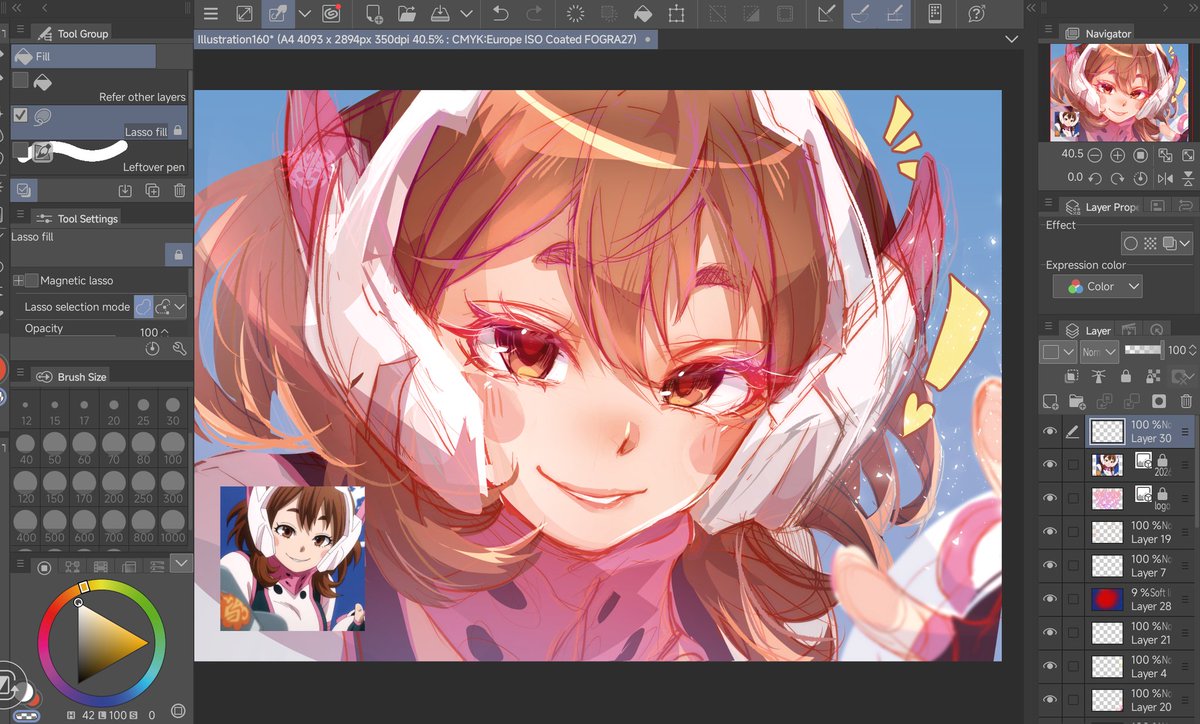Check the Leftover pen checkbox
Image resolution: width=1200 pixels, height=724 pixels.
[x=21, y=149]
